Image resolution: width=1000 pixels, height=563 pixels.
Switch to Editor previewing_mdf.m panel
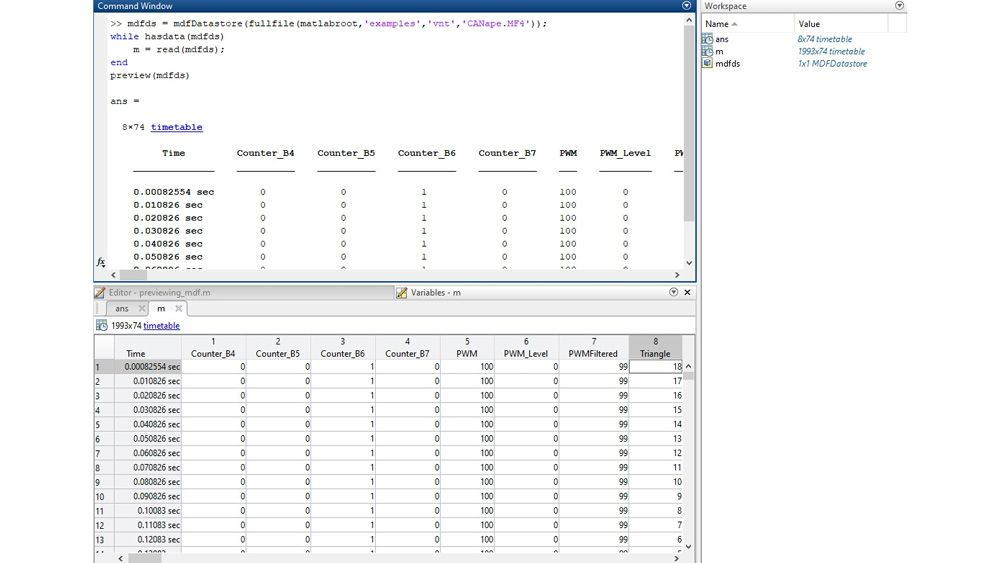click(x=160, y=293)
